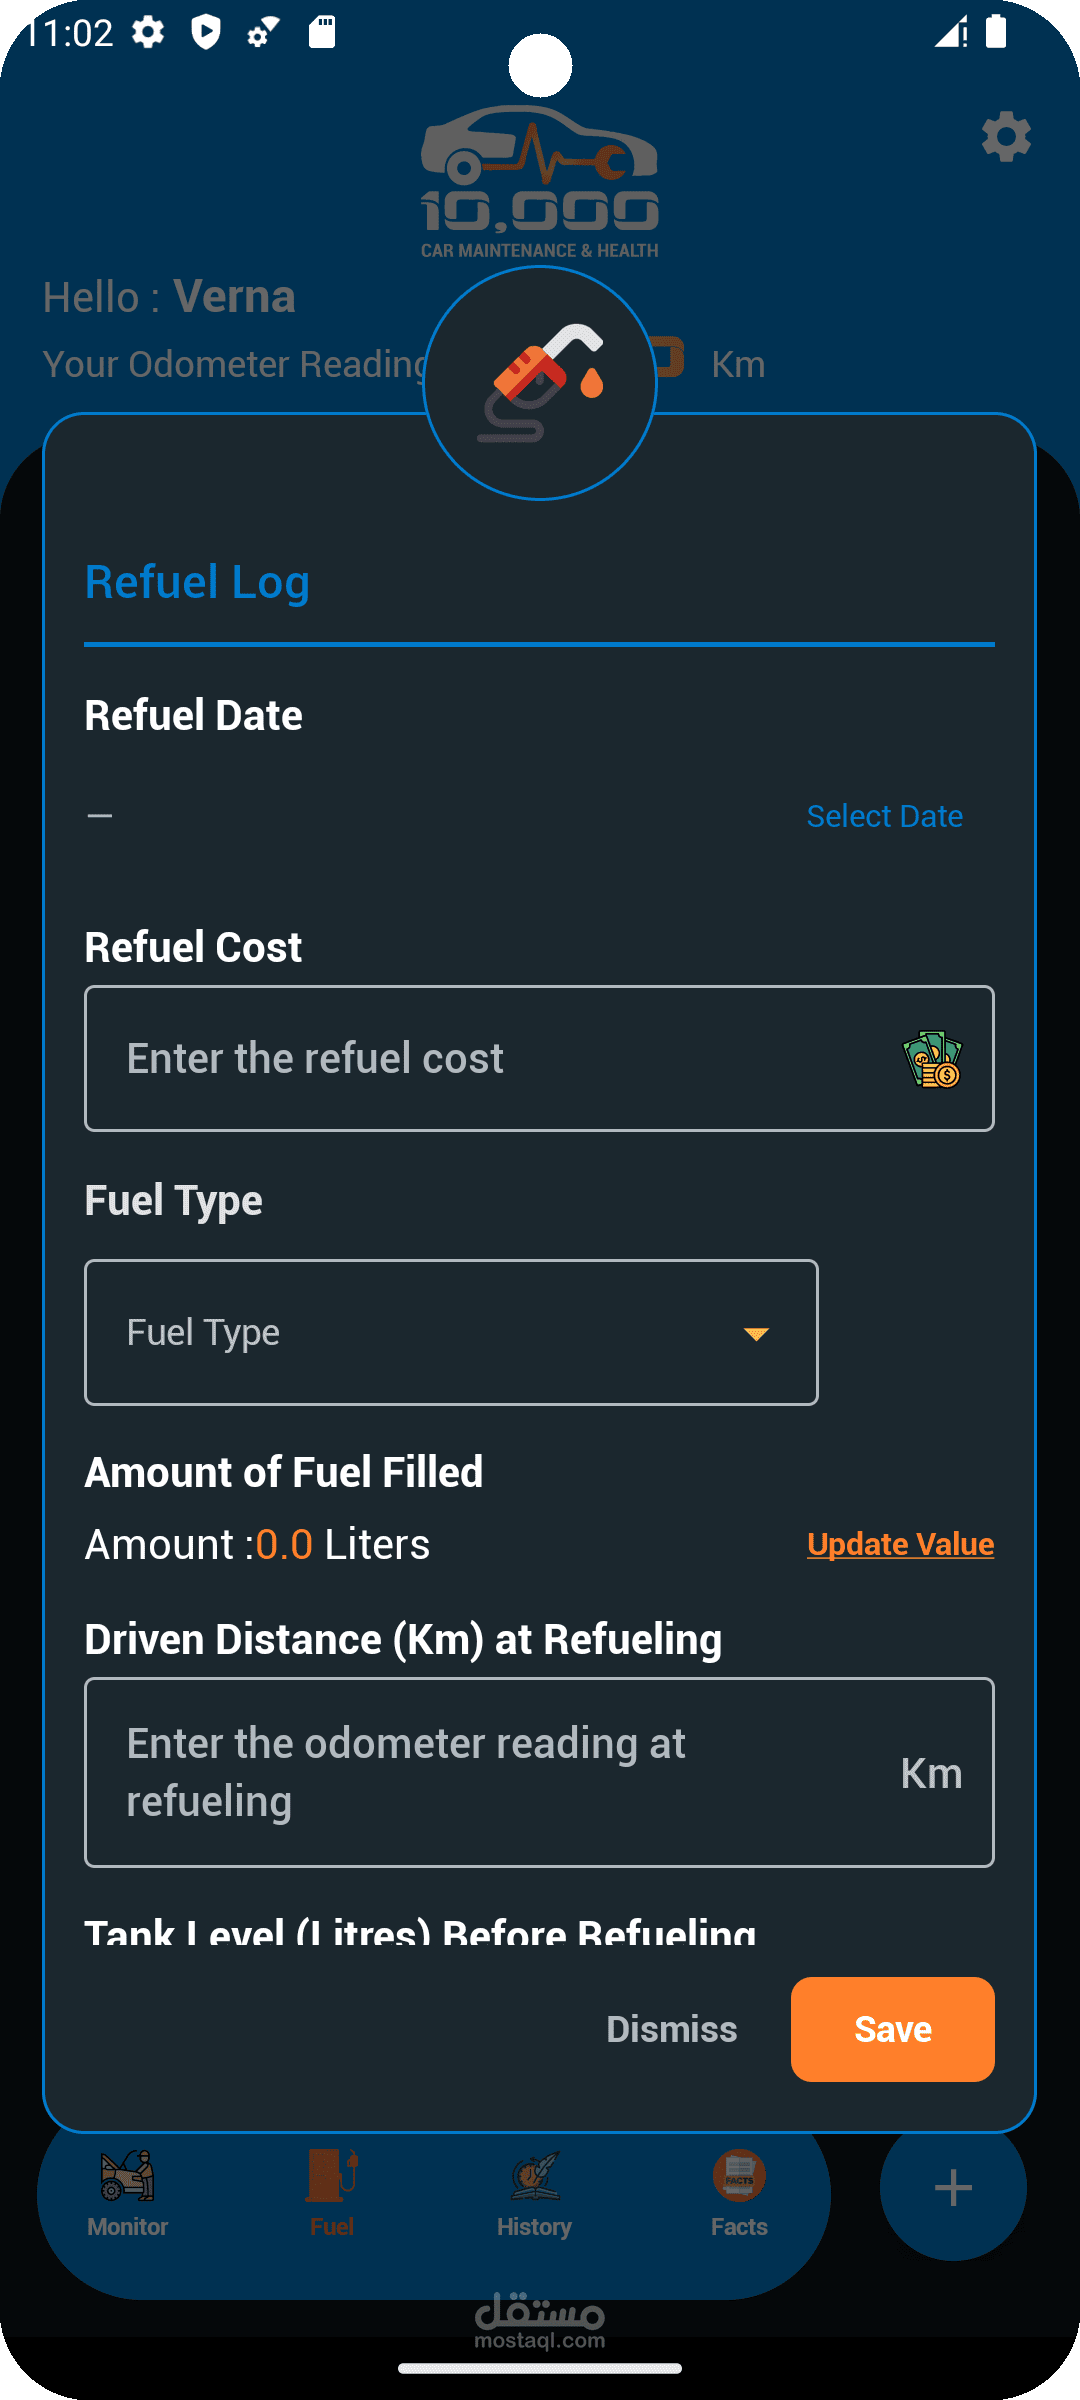1080x2400 pixels.
Task: Tap the user name Verna
Action: (234, 297)
